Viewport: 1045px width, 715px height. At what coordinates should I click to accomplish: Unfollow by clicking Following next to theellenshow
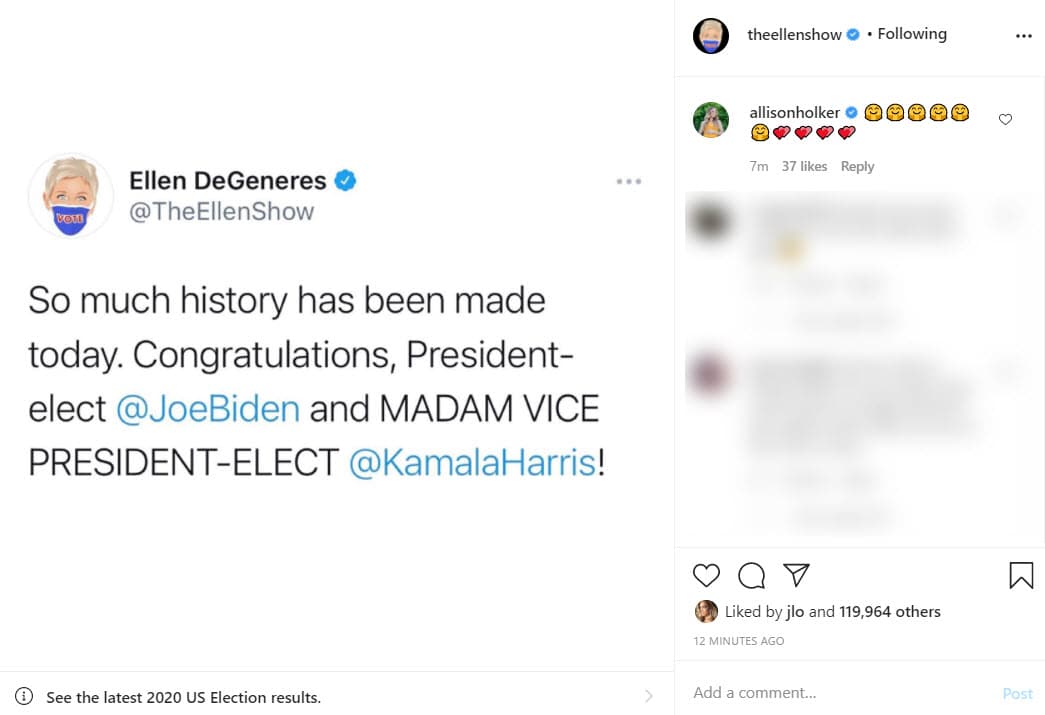click(911, 33)
